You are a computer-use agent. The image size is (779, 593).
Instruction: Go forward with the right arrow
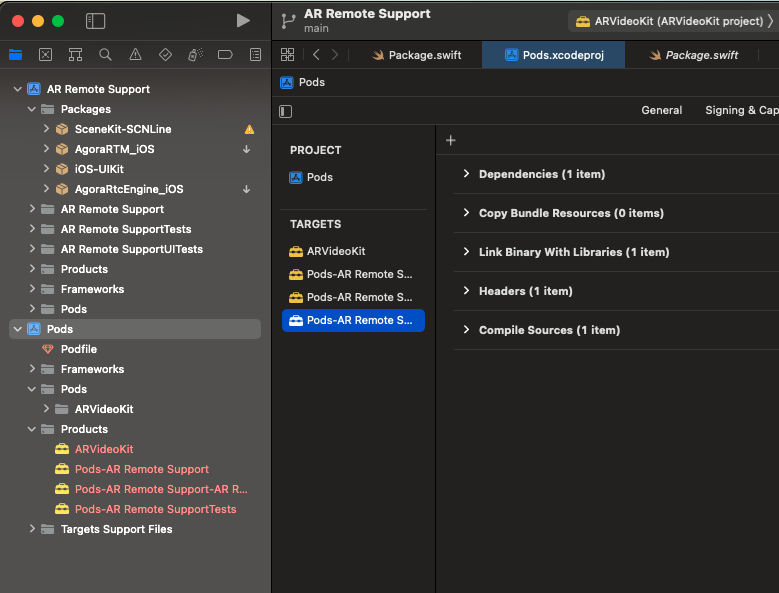335,55
